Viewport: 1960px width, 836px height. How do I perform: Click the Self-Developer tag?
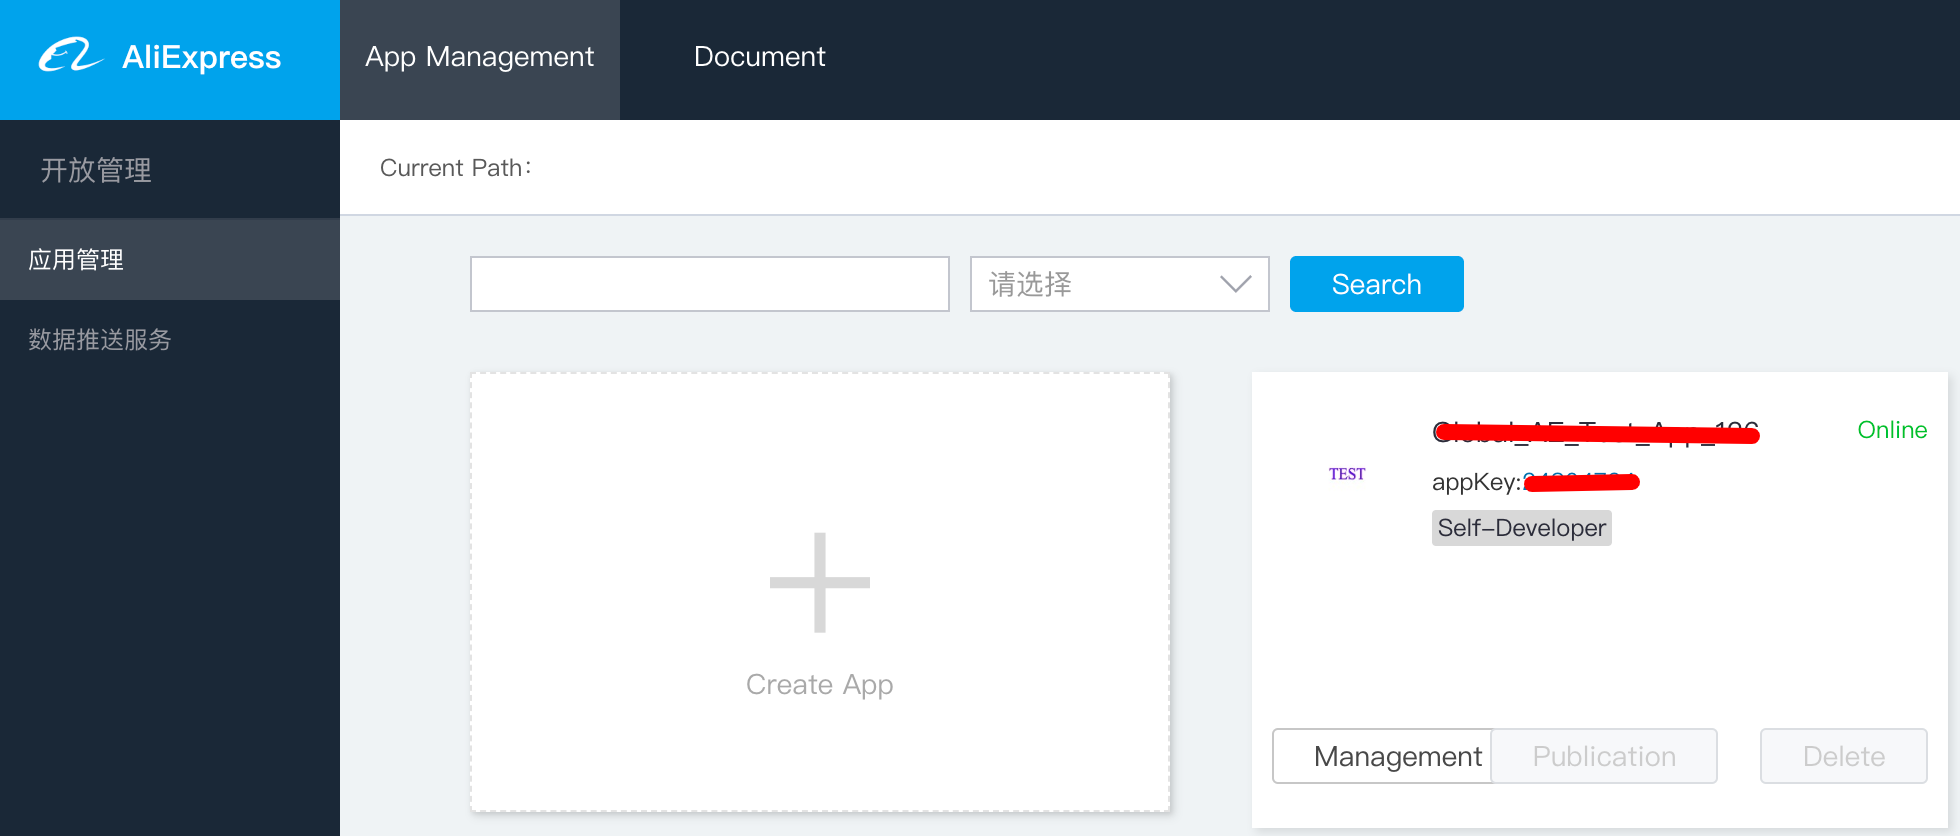coord(1522,528)
